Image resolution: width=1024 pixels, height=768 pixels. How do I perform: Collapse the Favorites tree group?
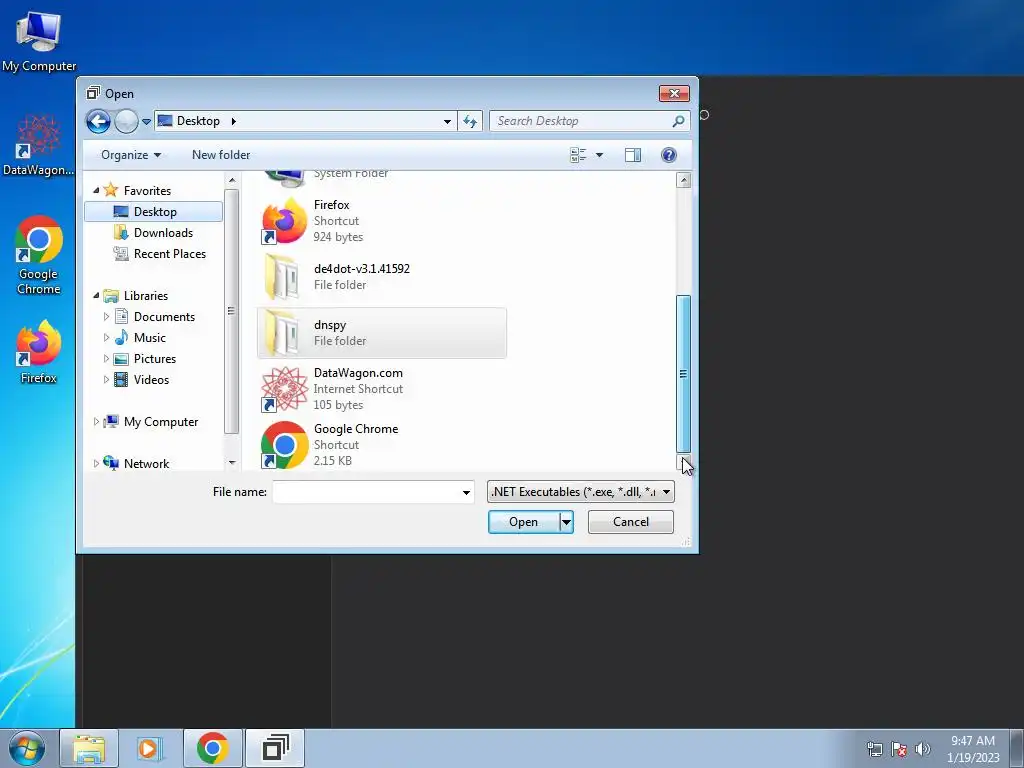pos(96,190)
